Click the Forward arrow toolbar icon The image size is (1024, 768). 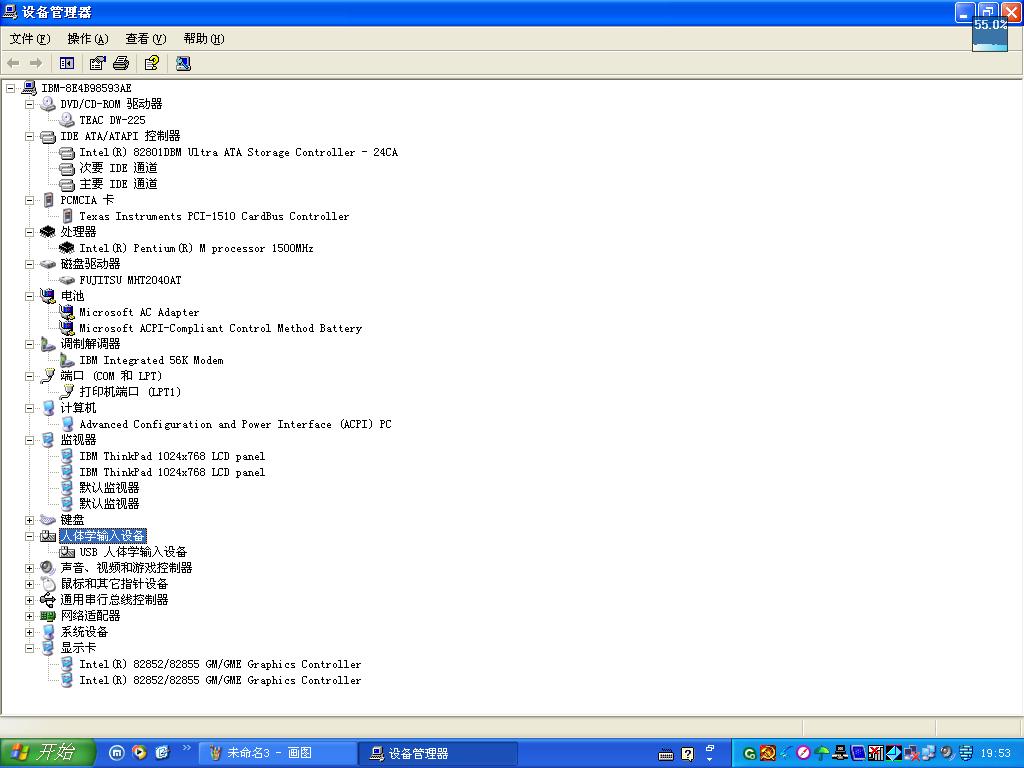pos(36,63)
